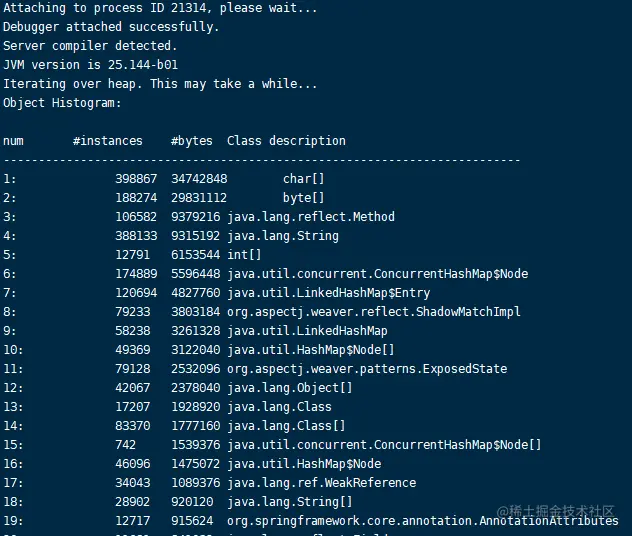The width and height of the screenshot is (632, 536).
Task: Click the java.lang.ref.WeakReference class name
Action: (x=322, y=483)
